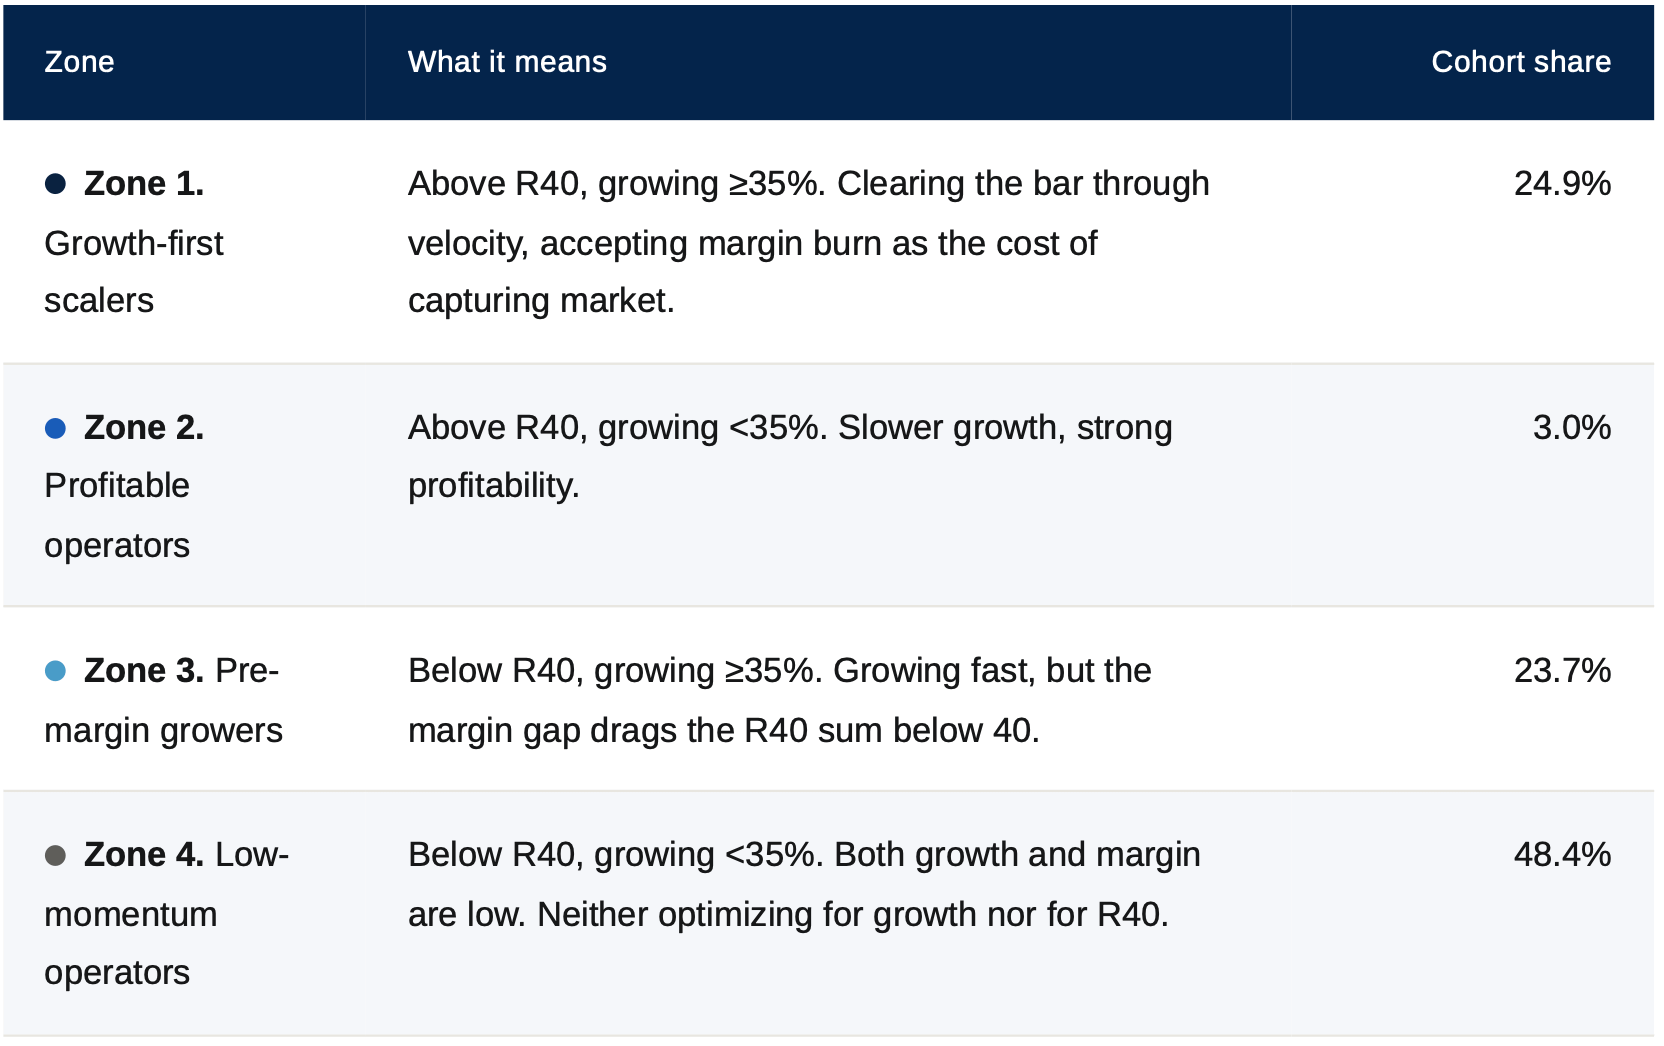Click the Zone 4 description text
1664x1046 pixels.
pyautogui.click(x=804, y=884)
